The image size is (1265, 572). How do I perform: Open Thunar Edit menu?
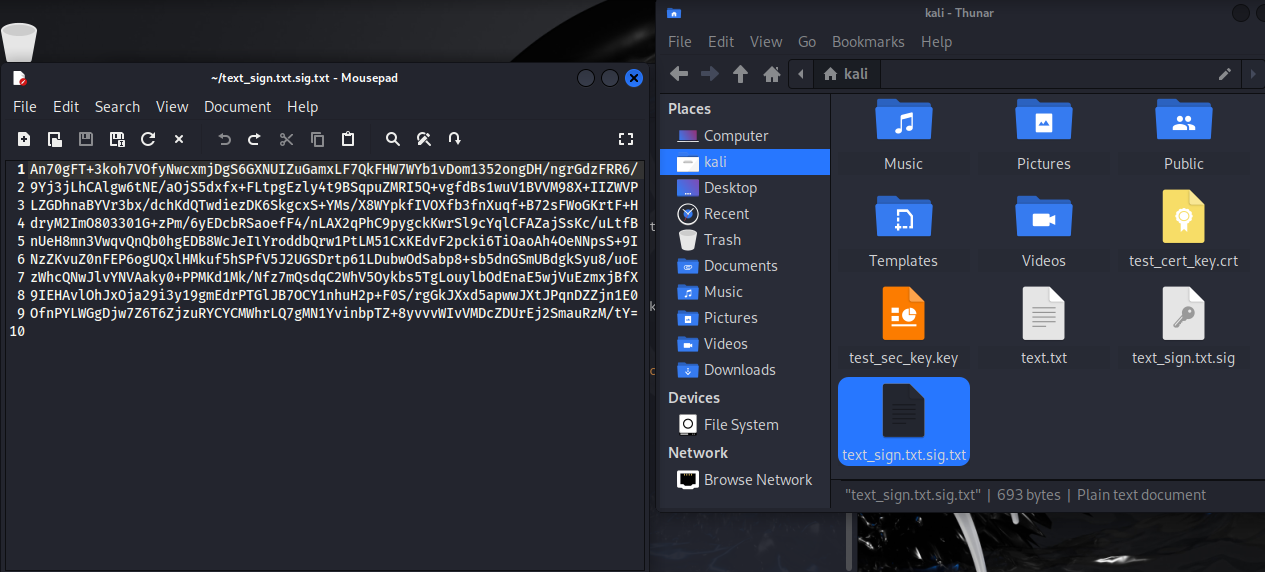[721, 42]
